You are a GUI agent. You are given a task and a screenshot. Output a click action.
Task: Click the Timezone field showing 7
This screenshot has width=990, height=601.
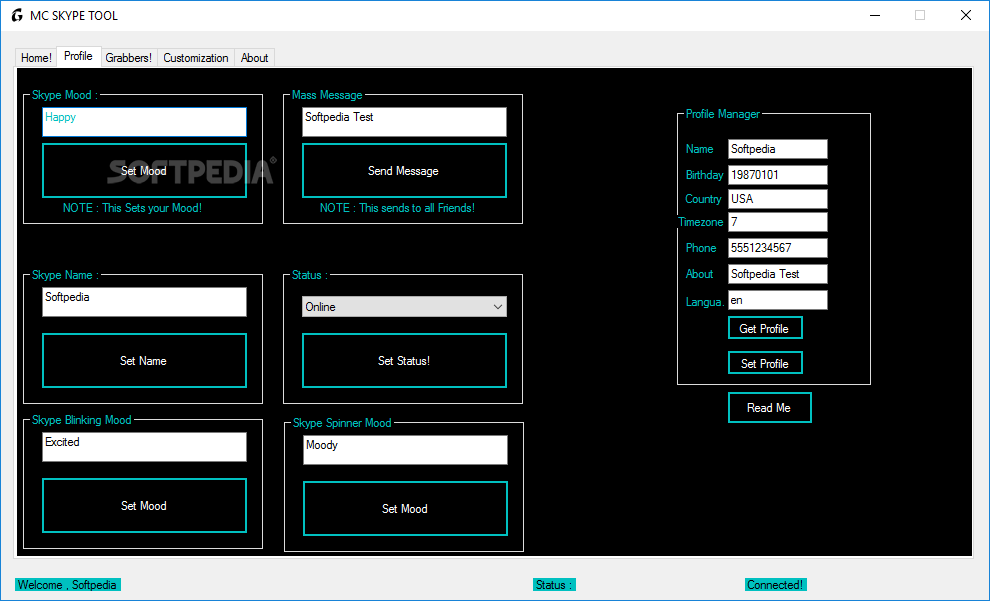point(777,222)
